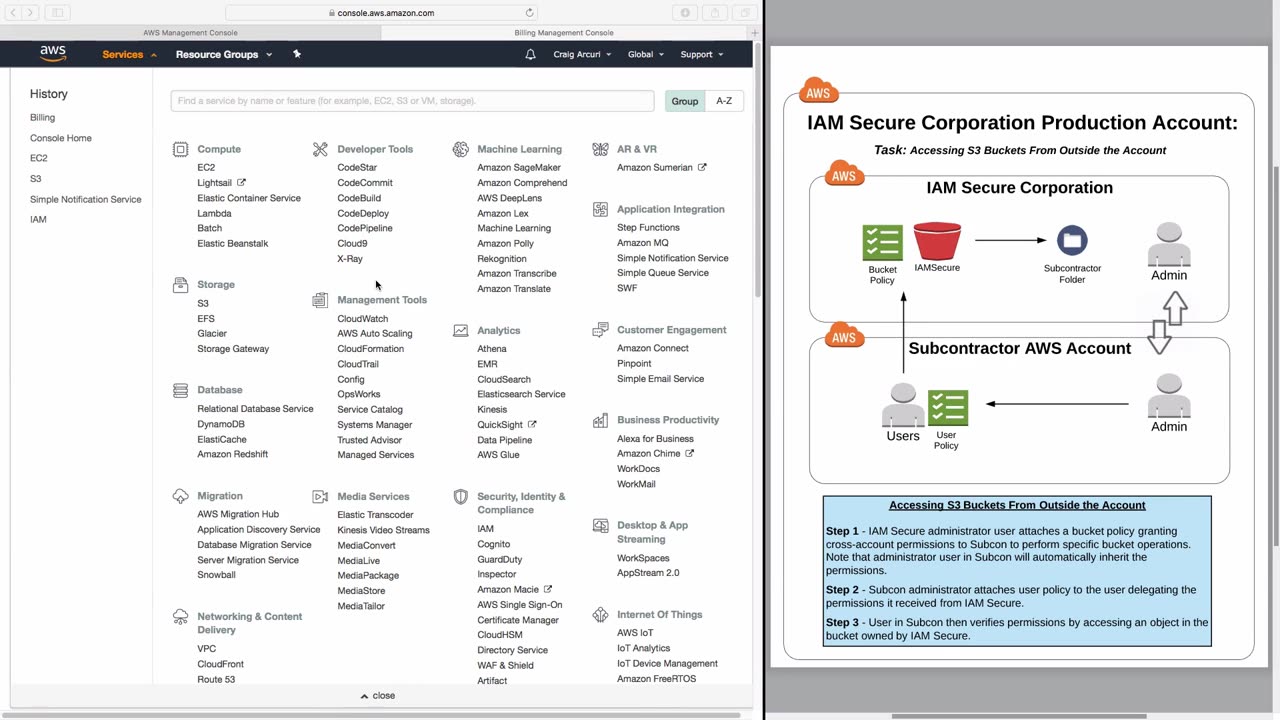Click the Safari back arrow
This screenshot has width=1280, height=720.
coord(14,13)
